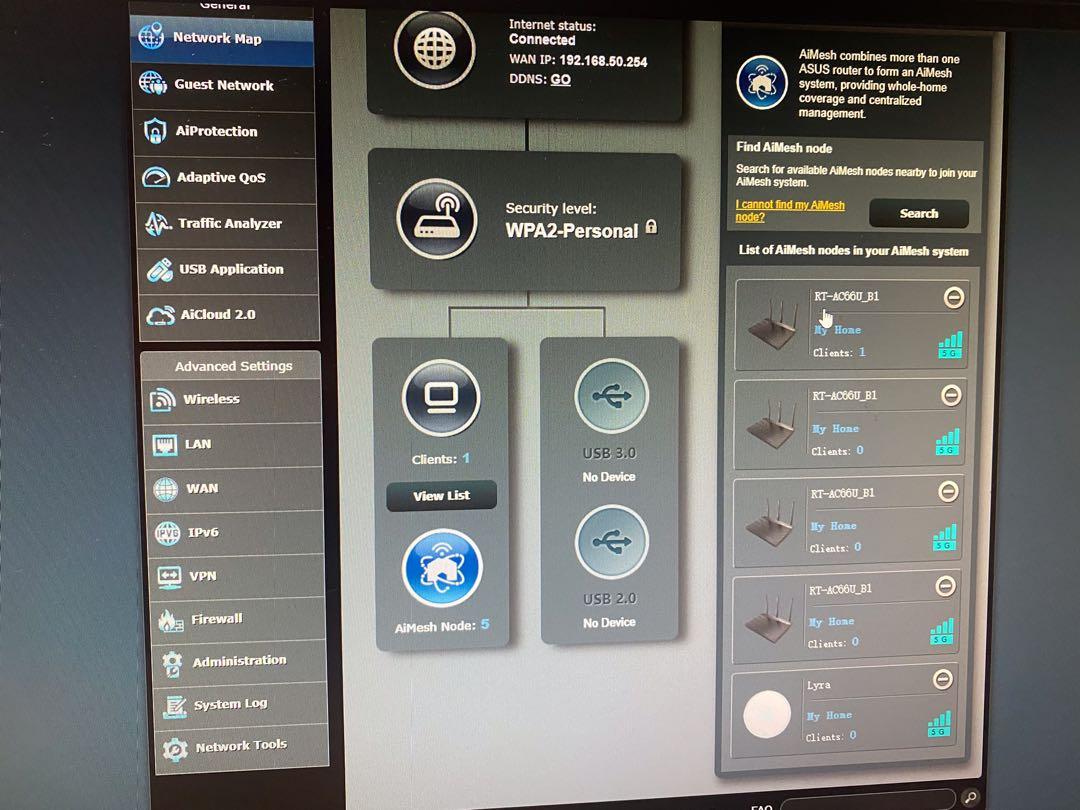The image size is (1080, 810).
Task: Click the Clients computer icon
Action: coord(441,398)
